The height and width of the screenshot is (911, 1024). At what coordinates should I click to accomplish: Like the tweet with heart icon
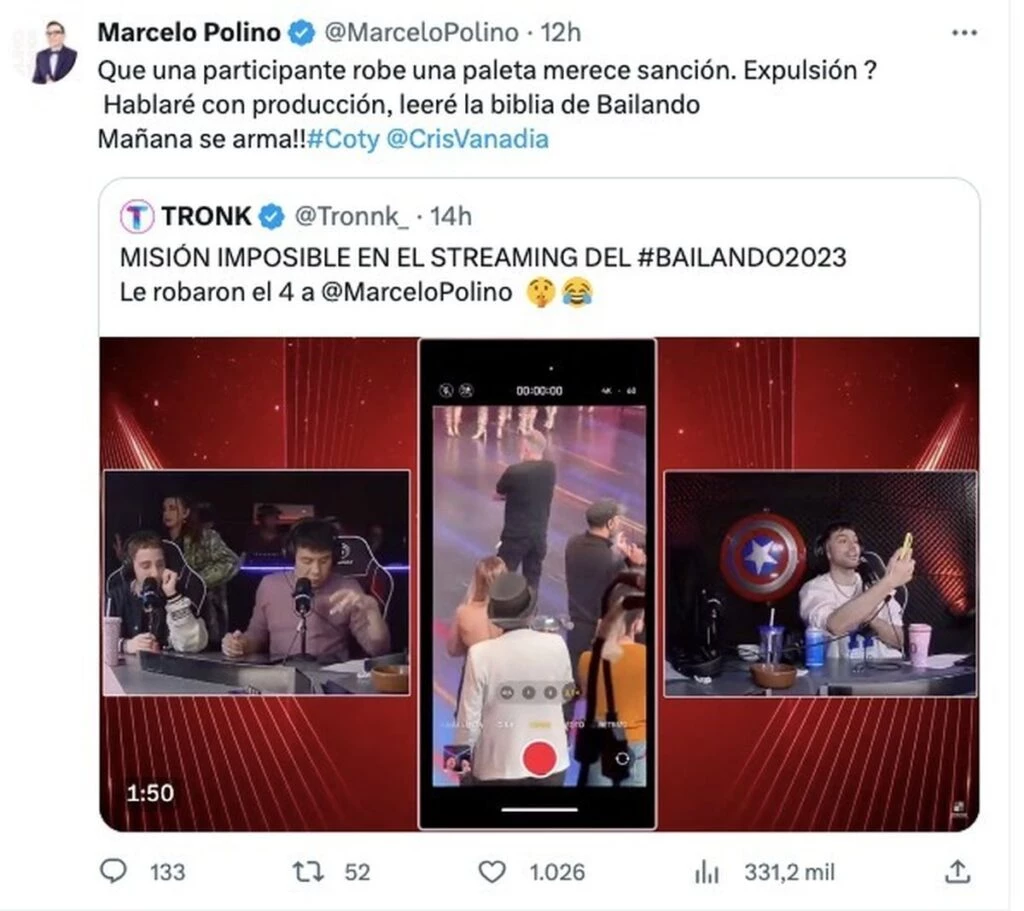[x=491, y=871]
